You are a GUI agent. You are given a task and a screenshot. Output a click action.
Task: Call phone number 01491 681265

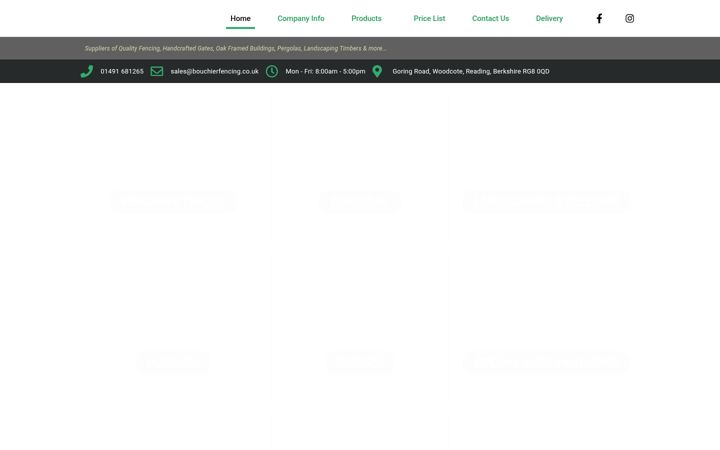[x=122, y=71]
